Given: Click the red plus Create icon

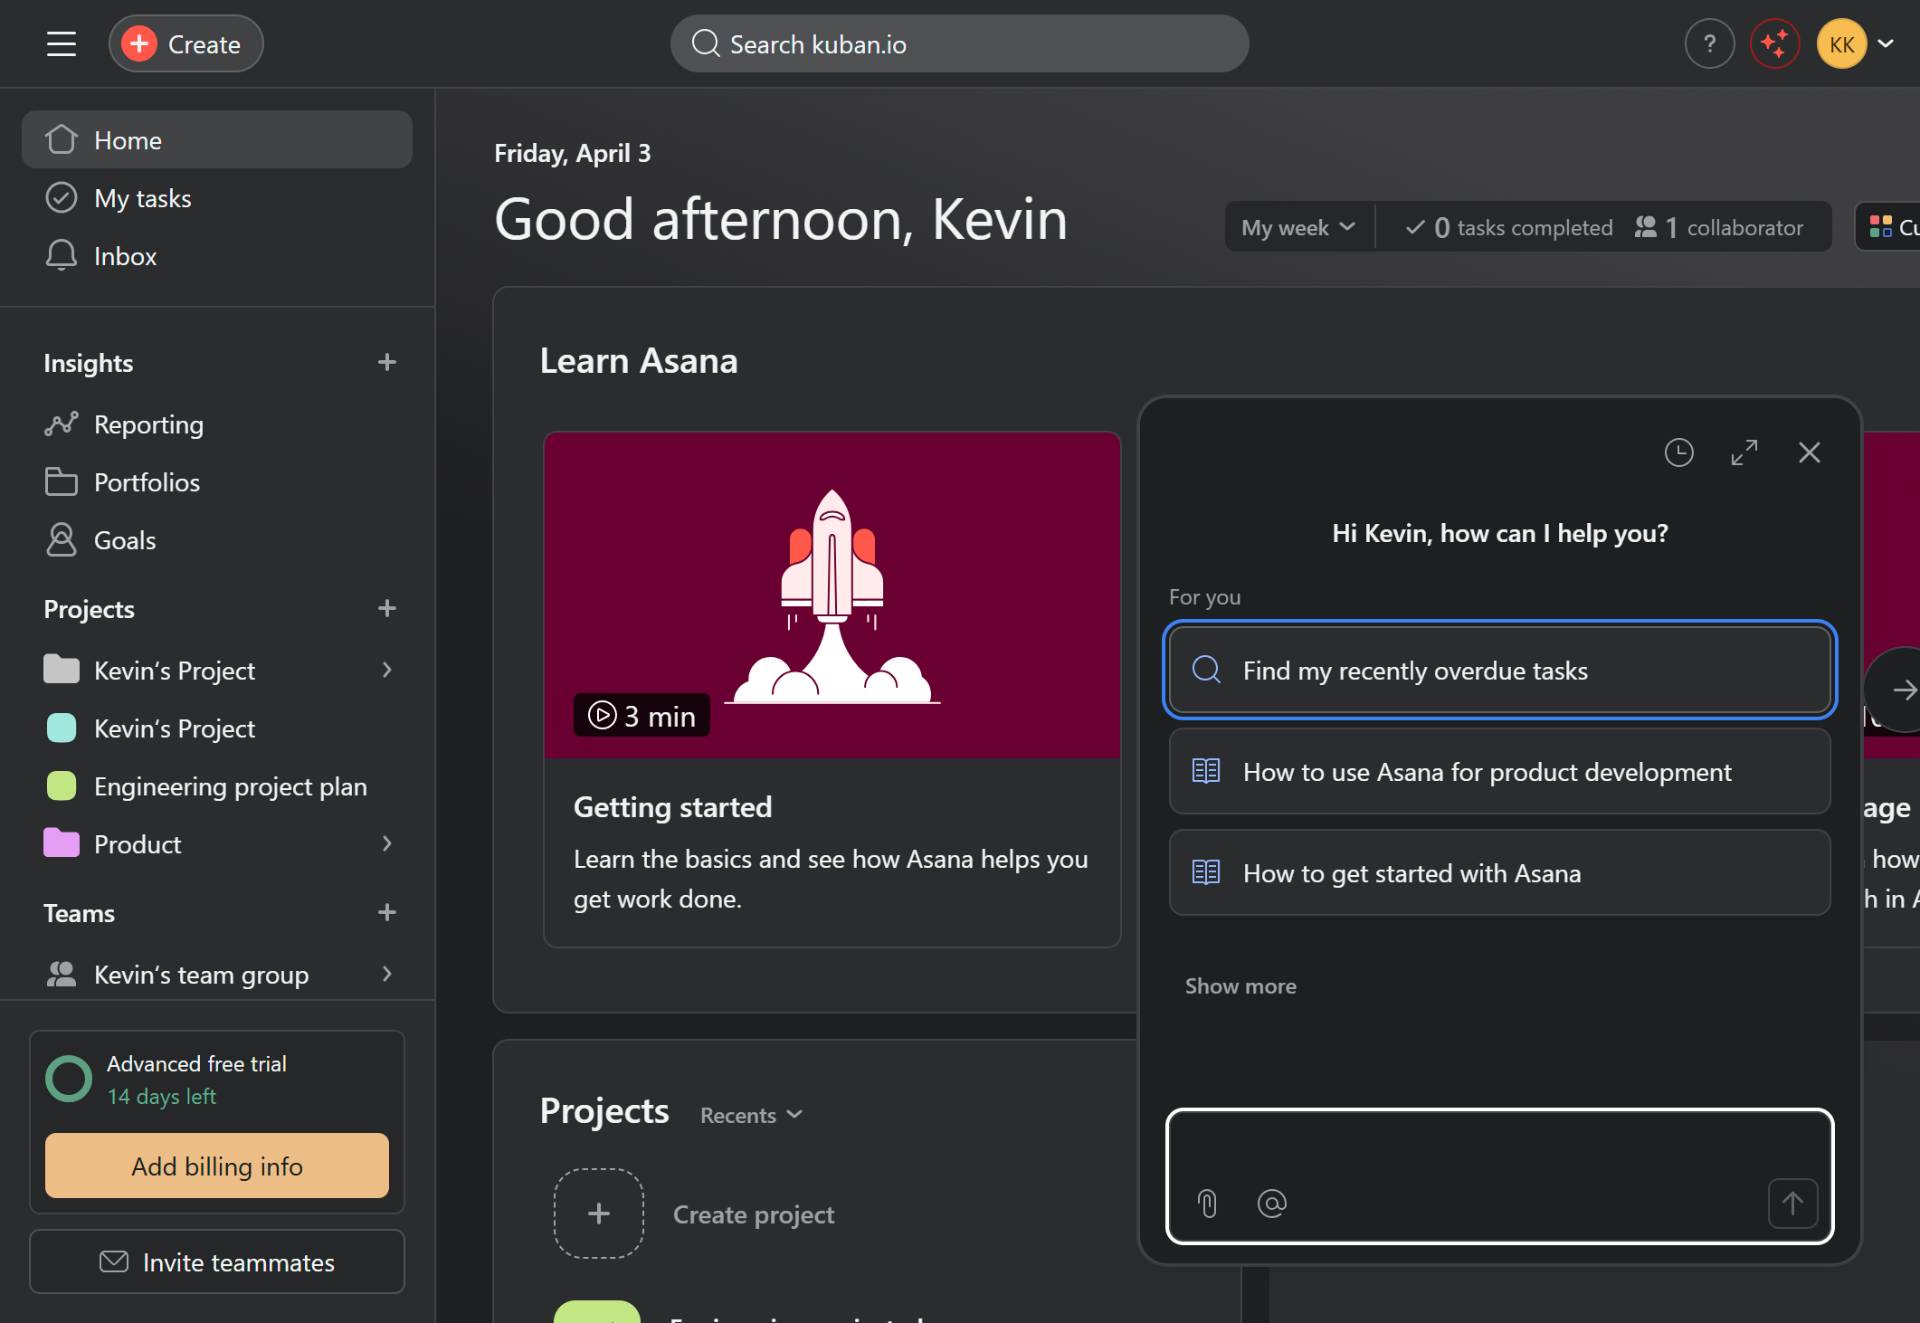Looking at the screenshot, I should (x=139, y=44).
